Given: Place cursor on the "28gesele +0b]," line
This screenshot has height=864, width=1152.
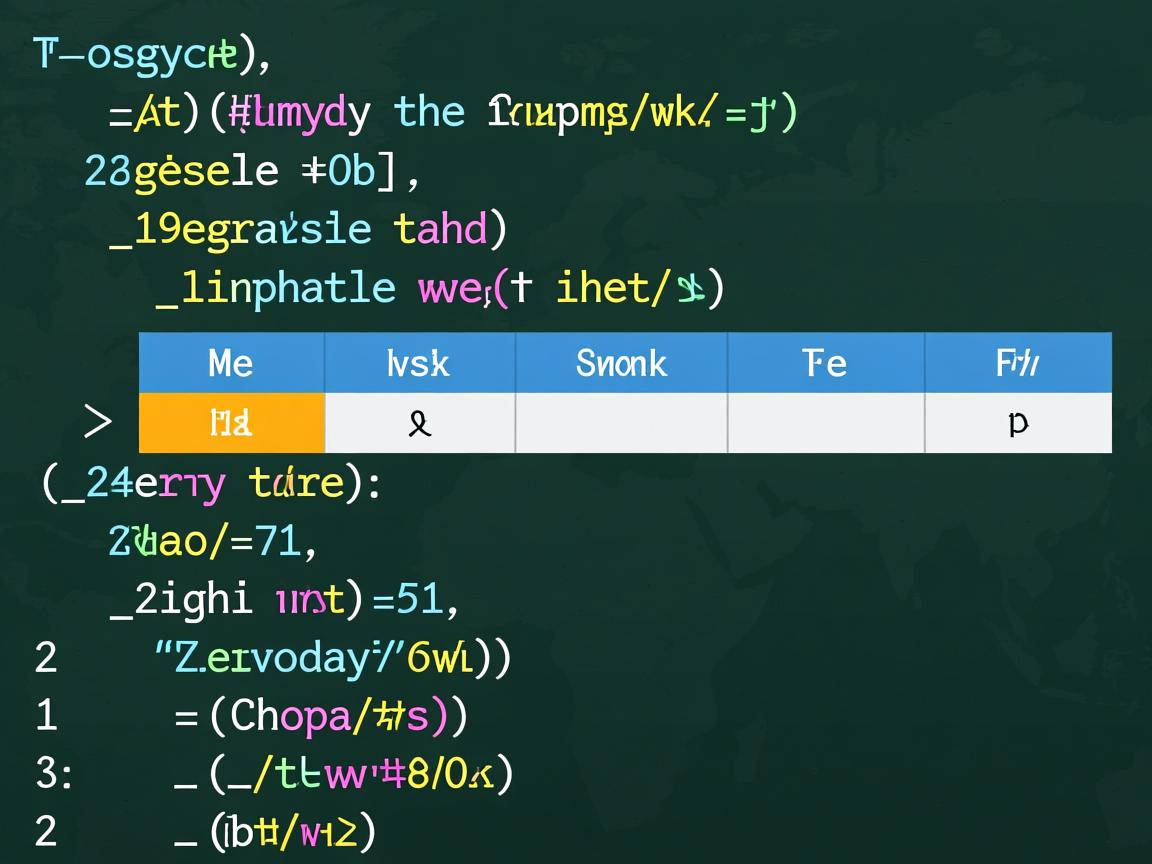Looking at the screenshot, I should [252, 171].
